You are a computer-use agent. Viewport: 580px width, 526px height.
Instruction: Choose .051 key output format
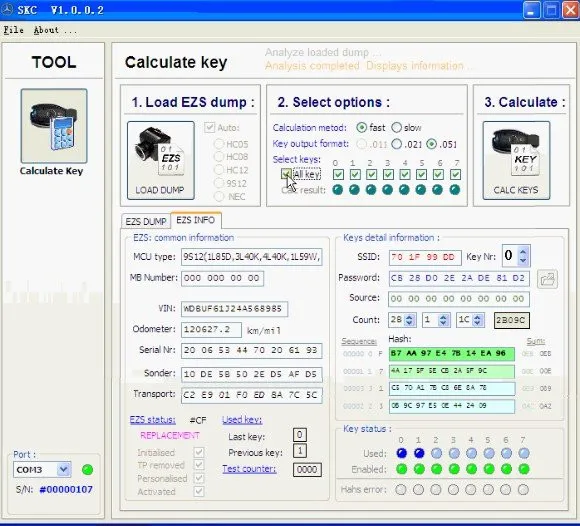[431, 144]
